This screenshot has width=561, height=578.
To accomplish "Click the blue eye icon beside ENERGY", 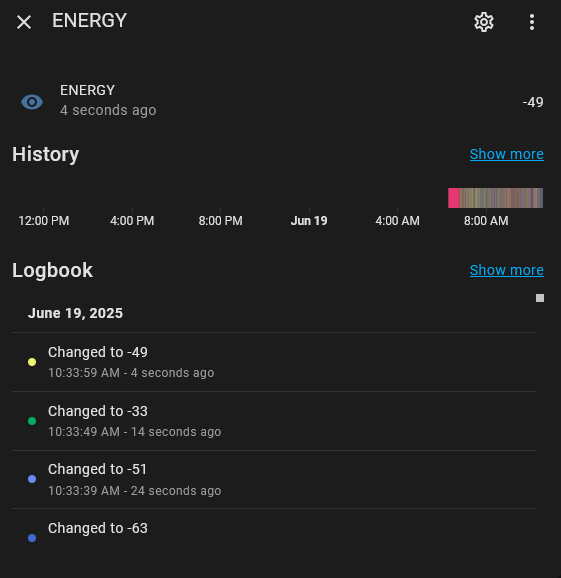I will click(x=32, y=102).
